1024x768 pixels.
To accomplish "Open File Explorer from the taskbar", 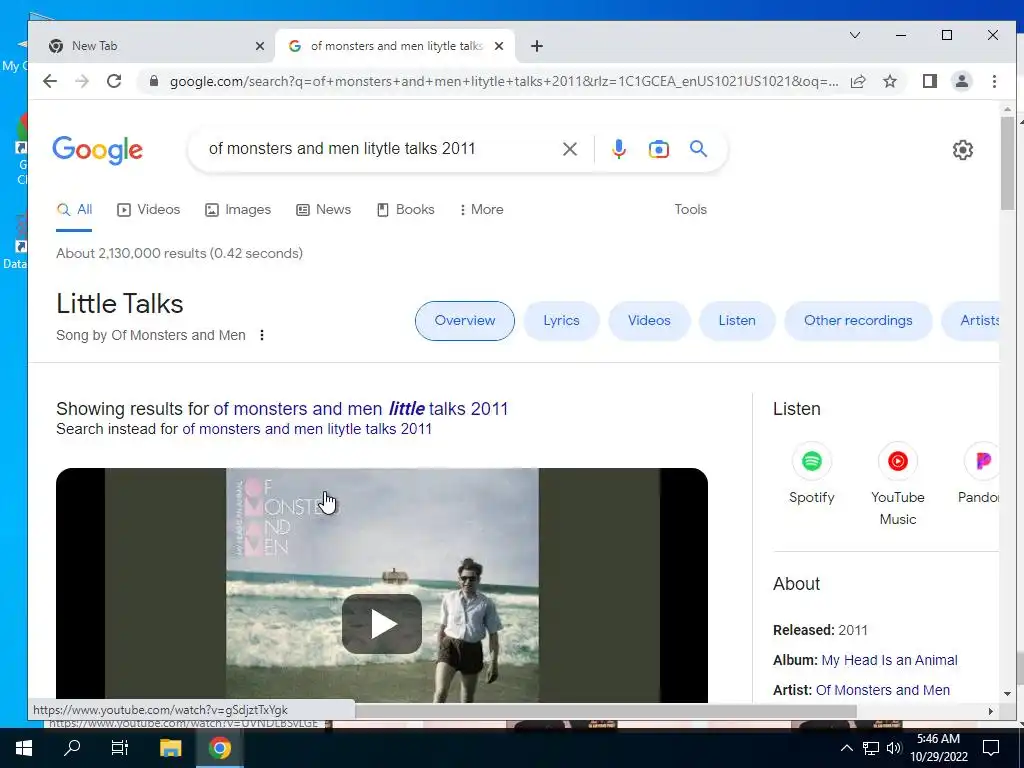I will point(170,748).
